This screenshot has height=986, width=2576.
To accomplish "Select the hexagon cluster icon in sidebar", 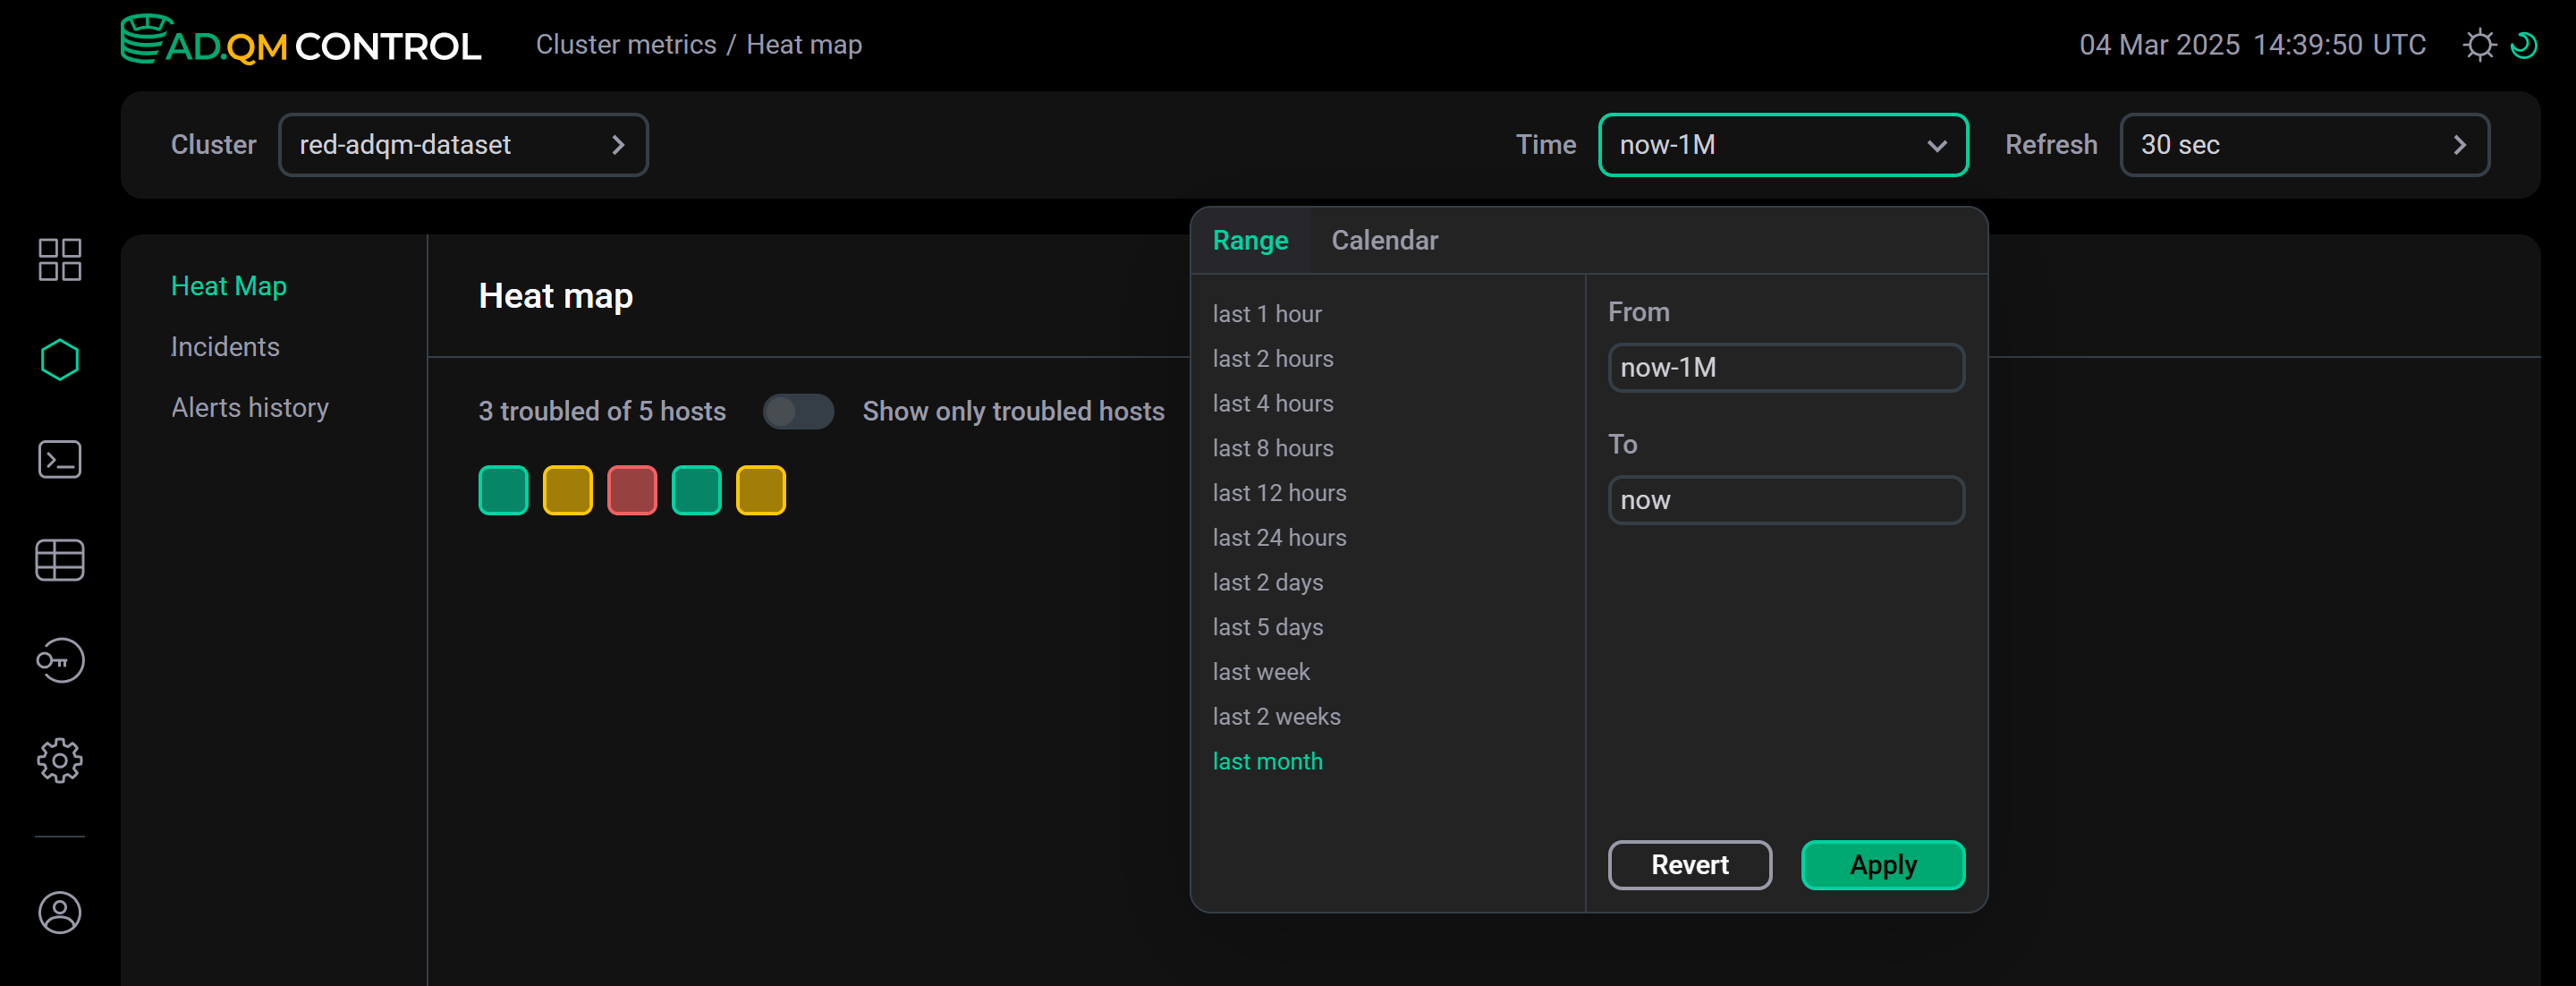I will click(x=59, y=359).
